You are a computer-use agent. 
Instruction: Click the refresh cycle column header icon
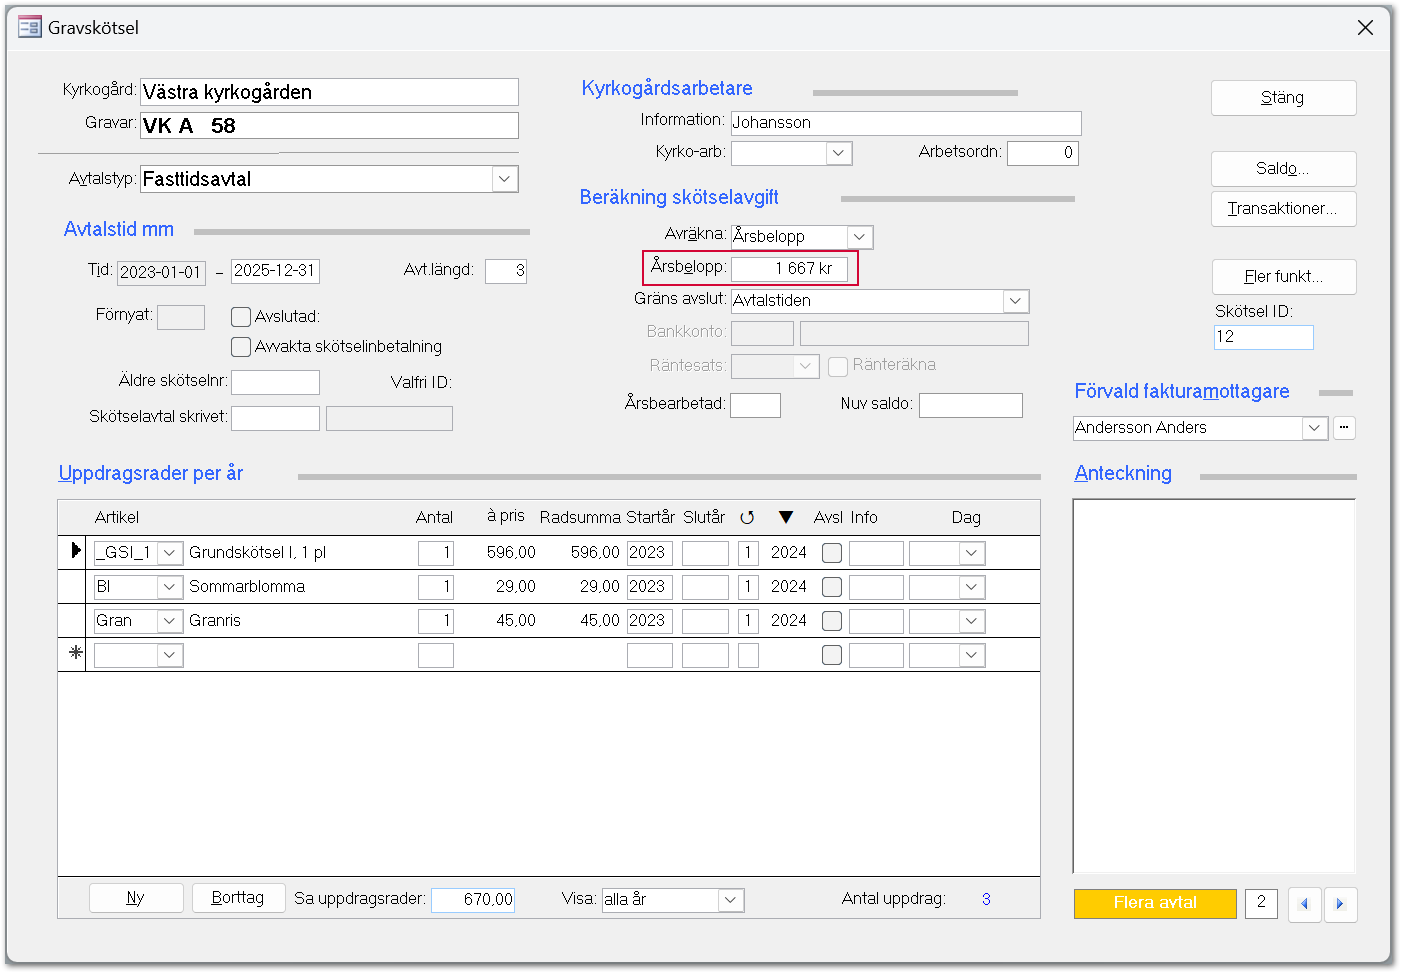coord(747,517)
